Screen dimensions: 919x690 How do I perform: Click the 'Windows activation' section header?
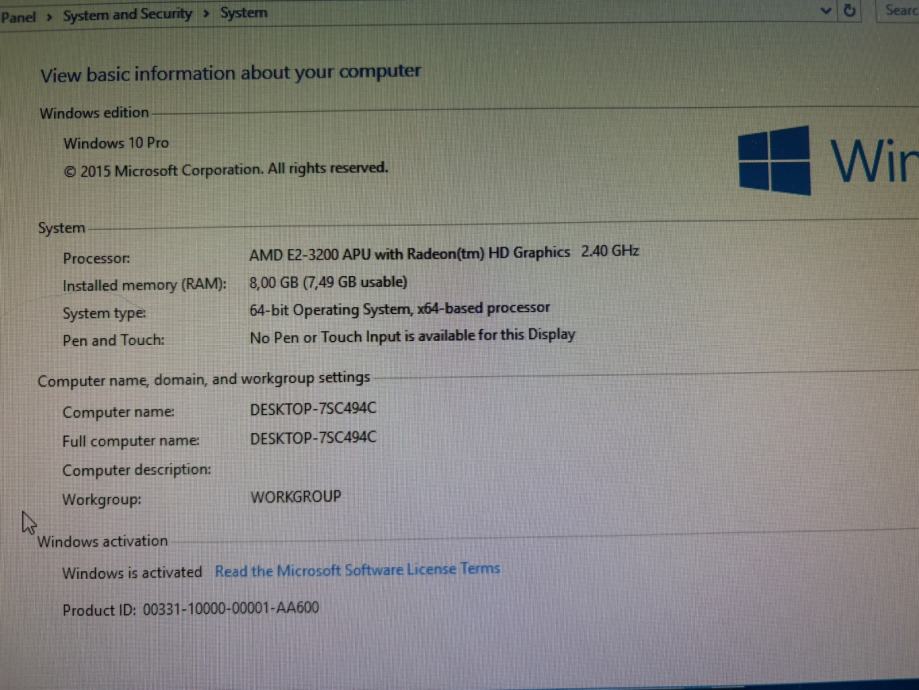click(102, 541)
